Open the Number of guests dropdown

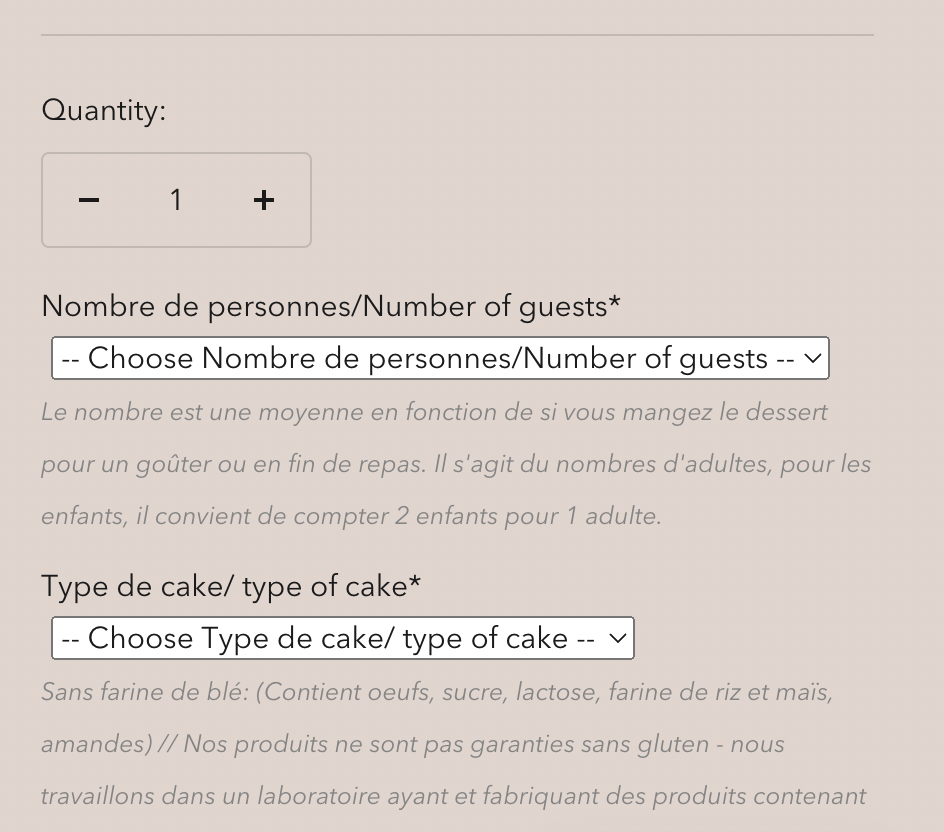(440, 358)
